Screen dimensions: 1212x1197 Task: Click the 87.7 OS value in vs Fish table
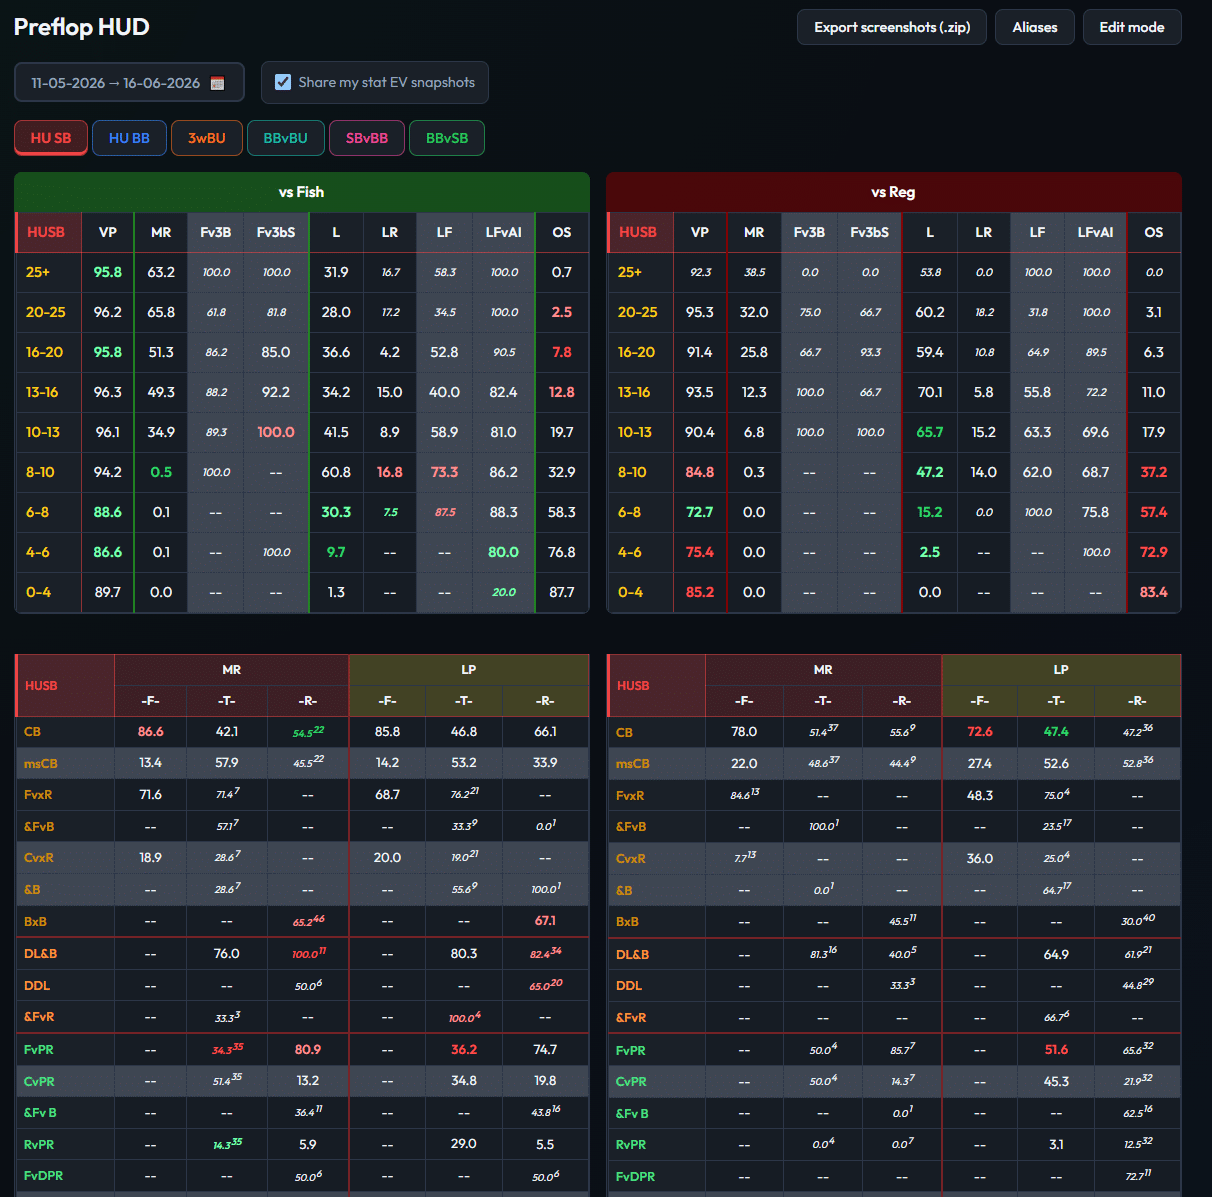coord(562,592)
